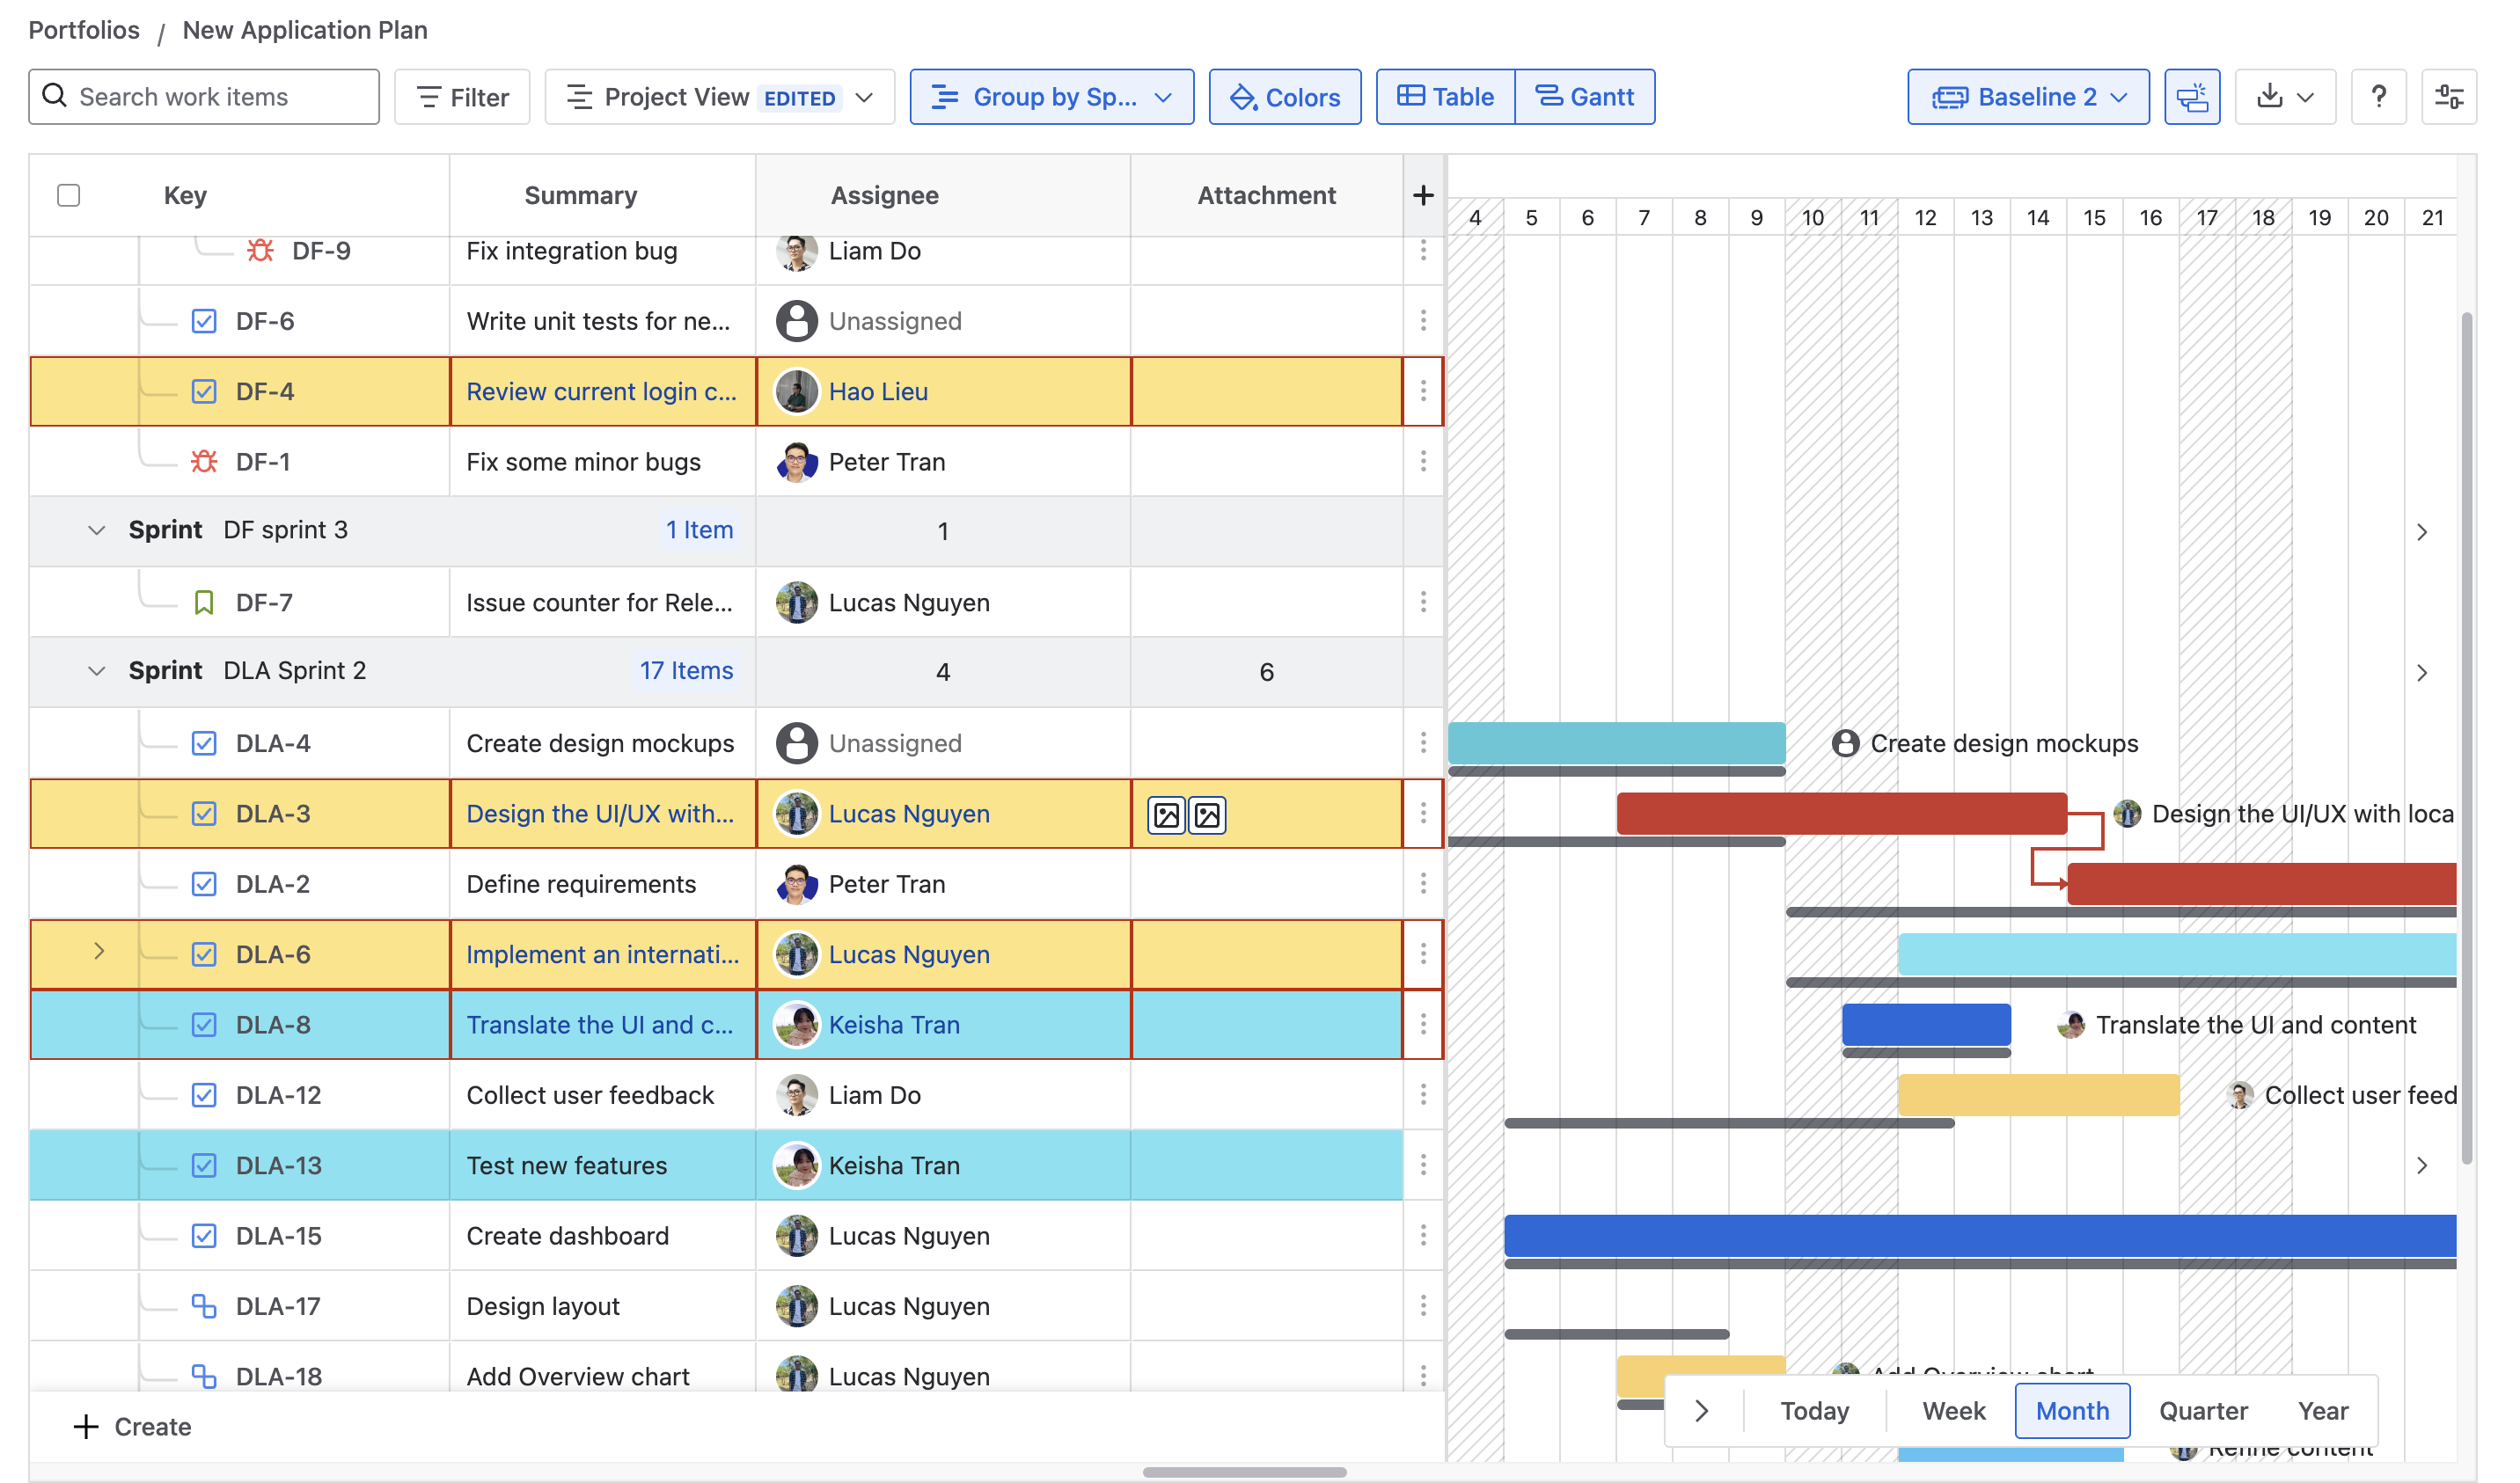Tick the select-all checkbox in header

(x=68, y=195)
